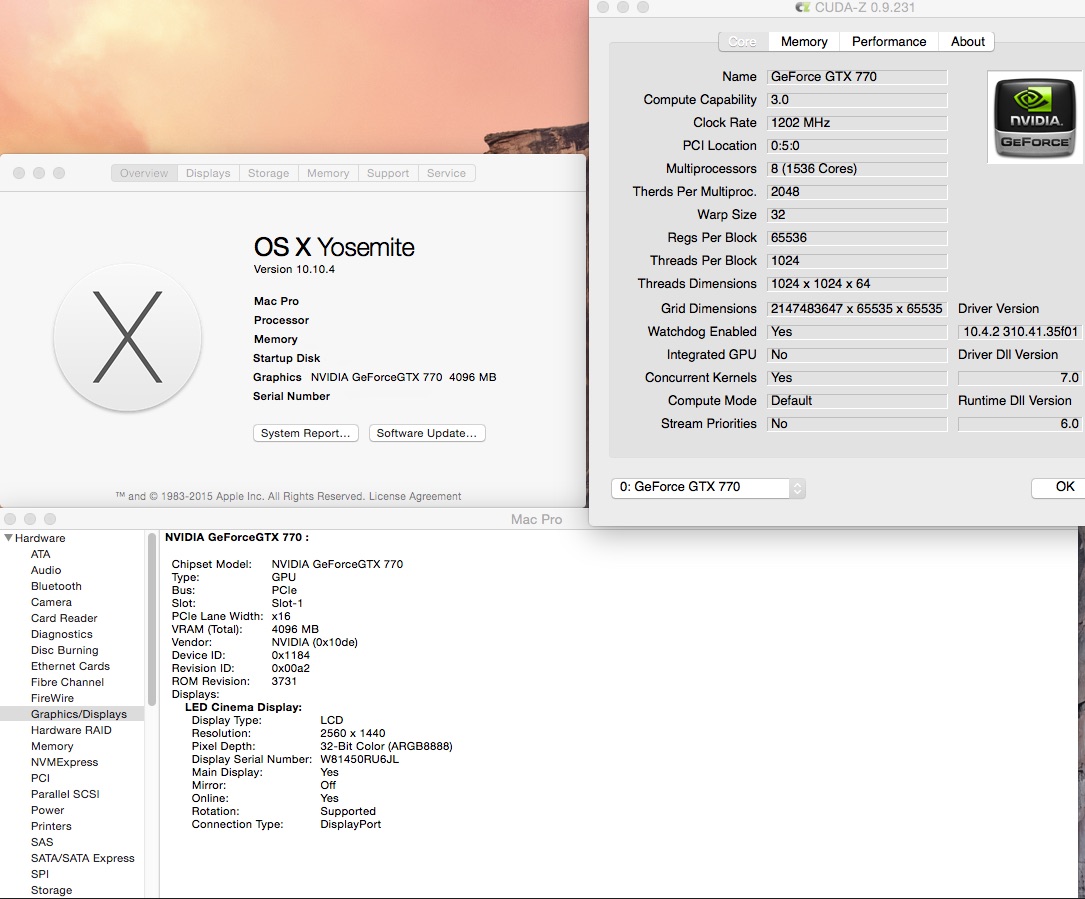The image size is (1085, 899).
Task: Select Storage in the System Report sidebar
Action: click(x=51, y=890)
